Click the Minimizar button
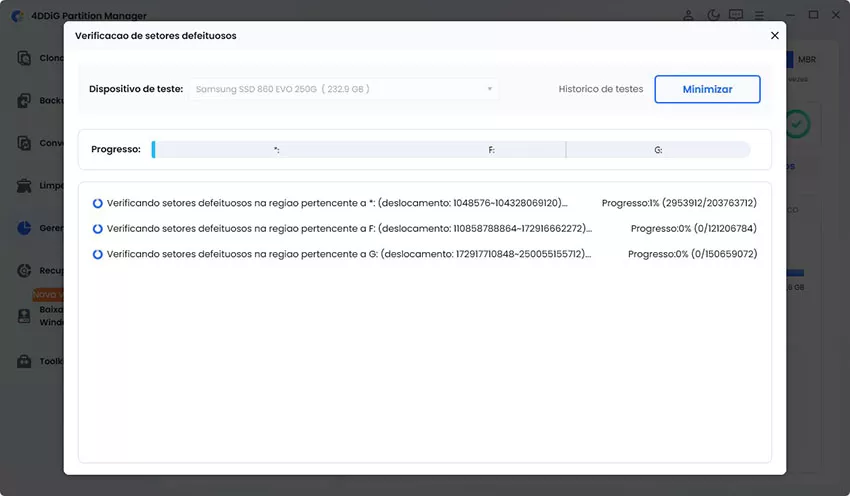850x496 pixels. click(707, 89)
